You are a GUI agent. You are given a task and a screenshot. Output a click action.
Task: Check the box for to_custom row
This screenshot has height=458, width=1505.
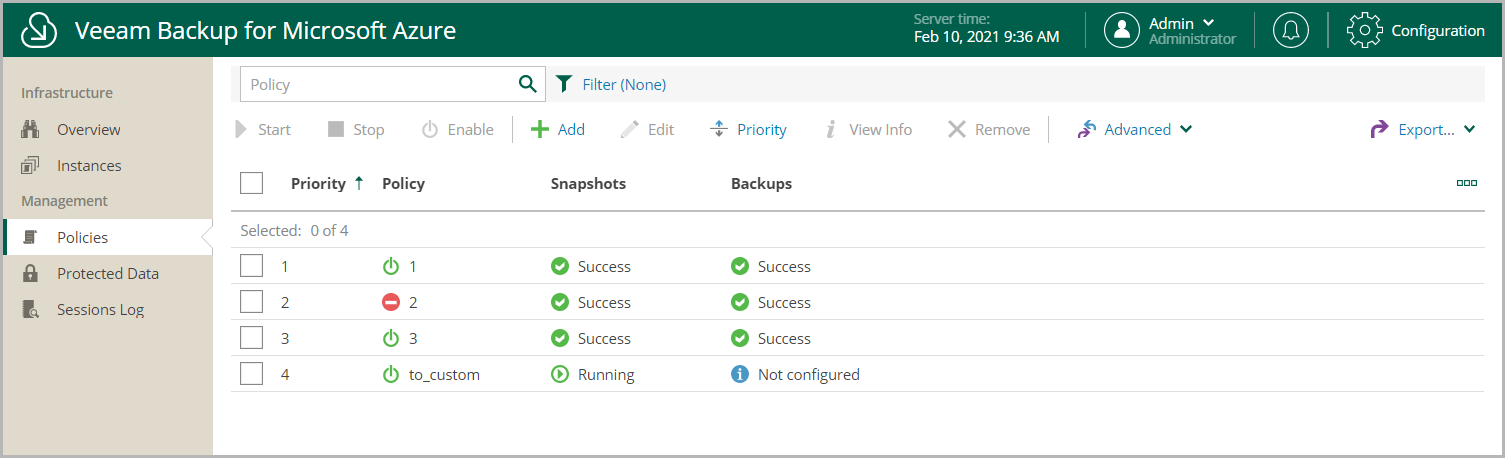(252, 374)
